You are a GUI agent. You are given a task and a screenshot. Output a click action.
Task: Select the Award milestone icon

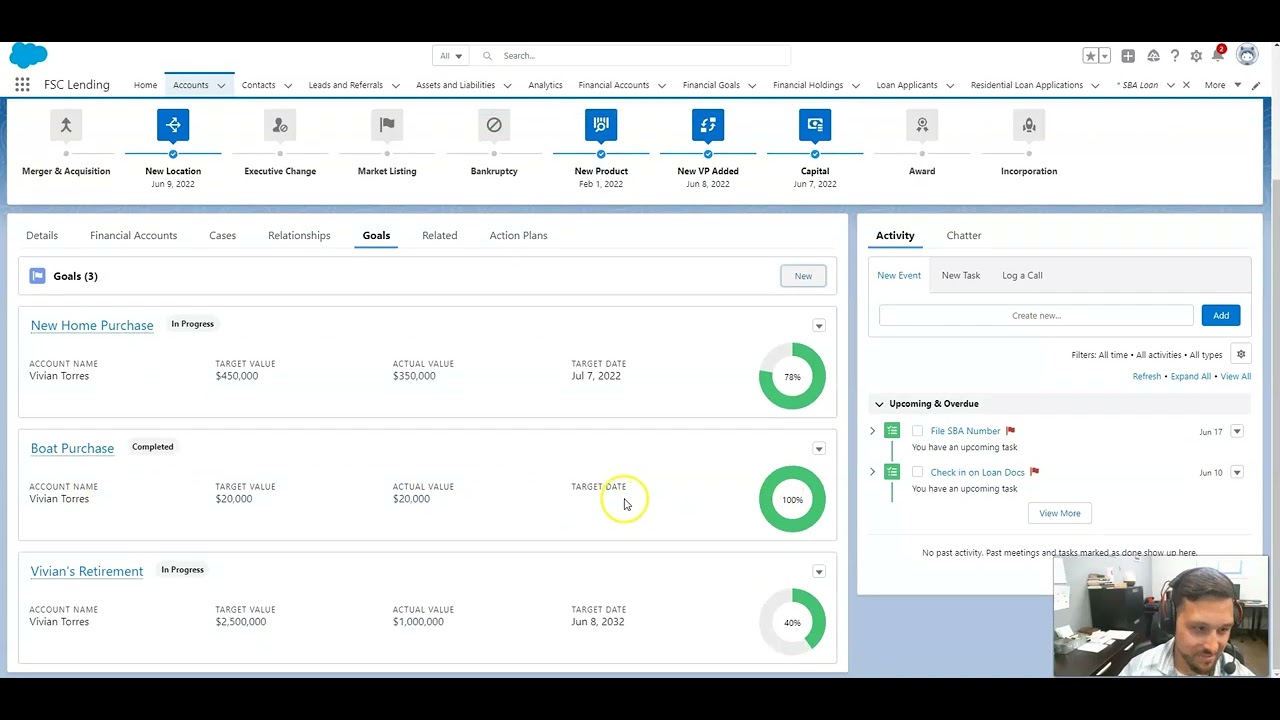(x=922, y=125)
